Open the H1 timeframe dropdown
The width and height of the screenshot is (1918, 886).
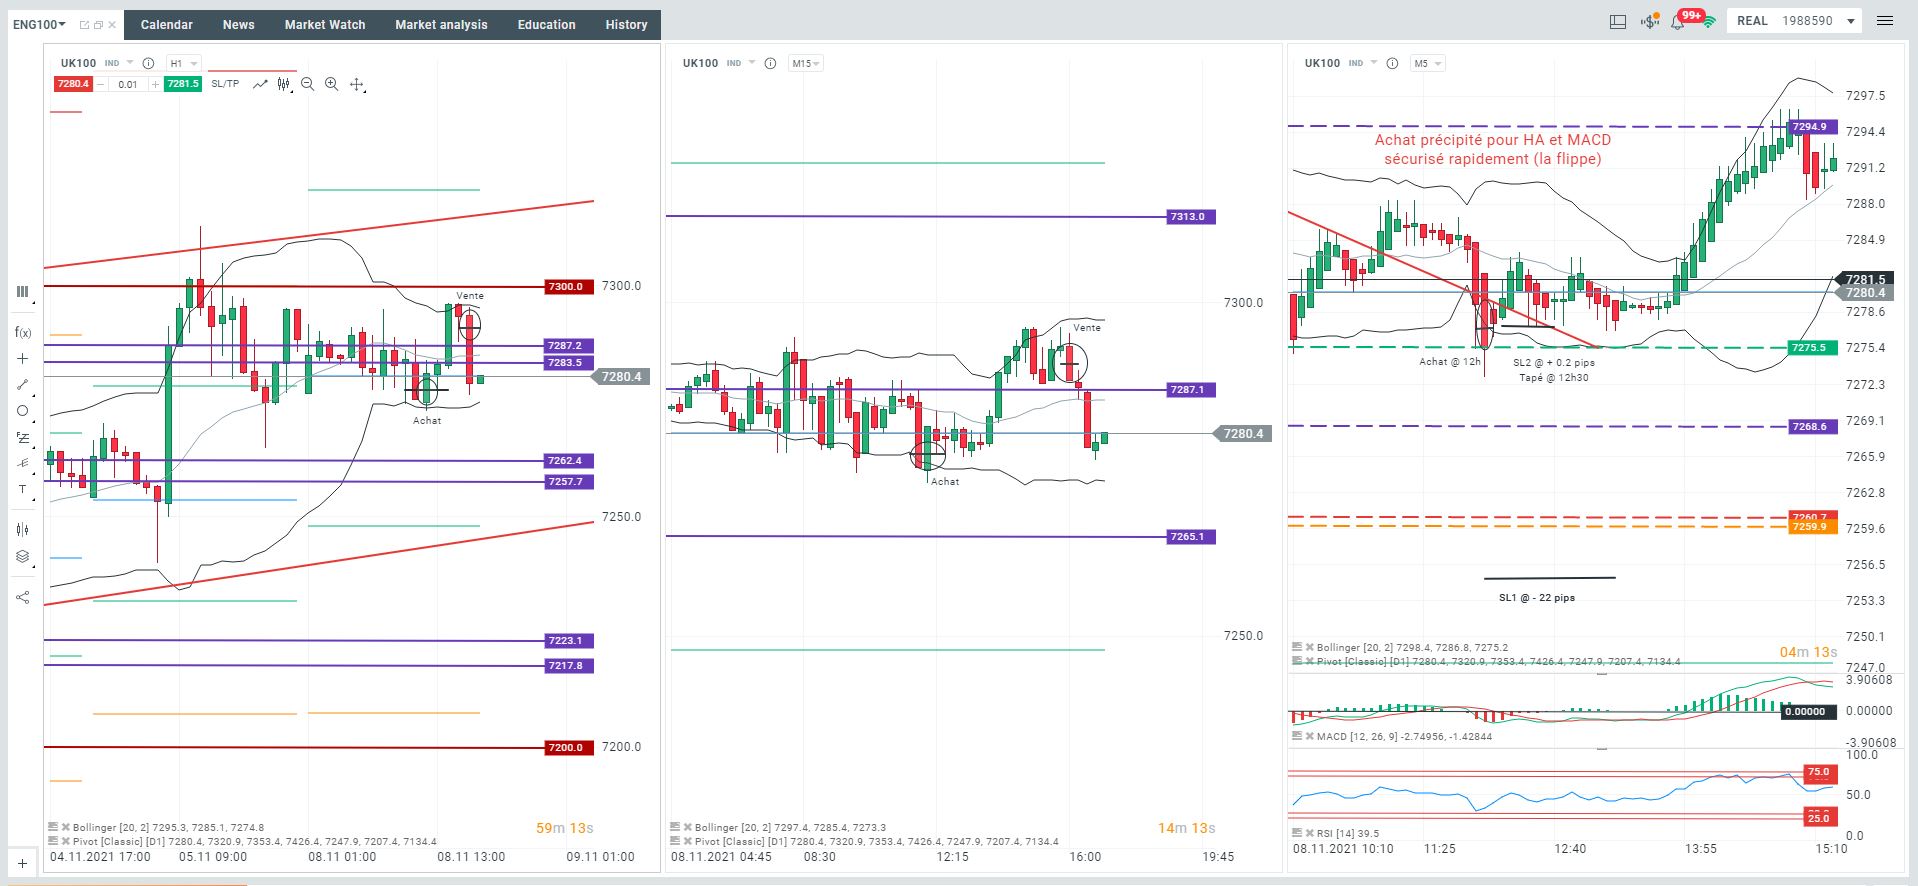(183, 63)
